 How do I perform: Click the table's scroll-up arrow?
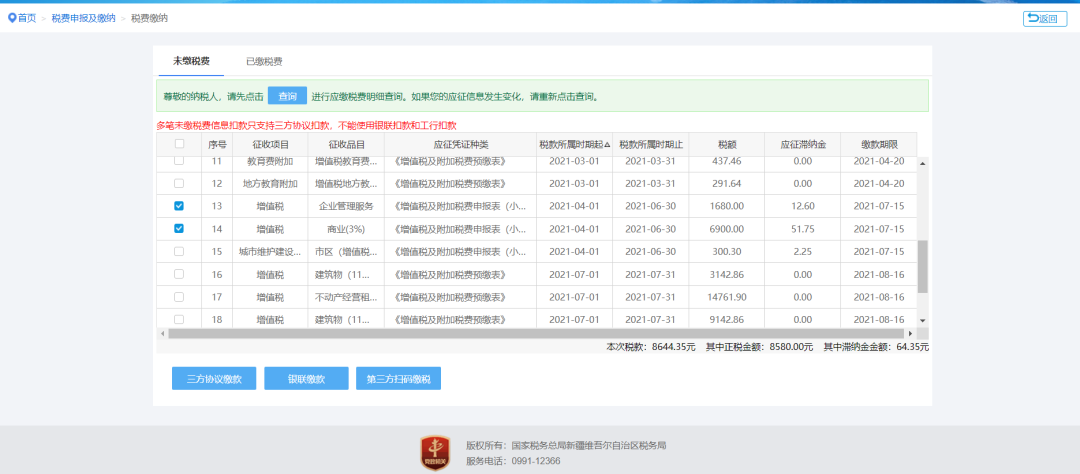(923, 162)
